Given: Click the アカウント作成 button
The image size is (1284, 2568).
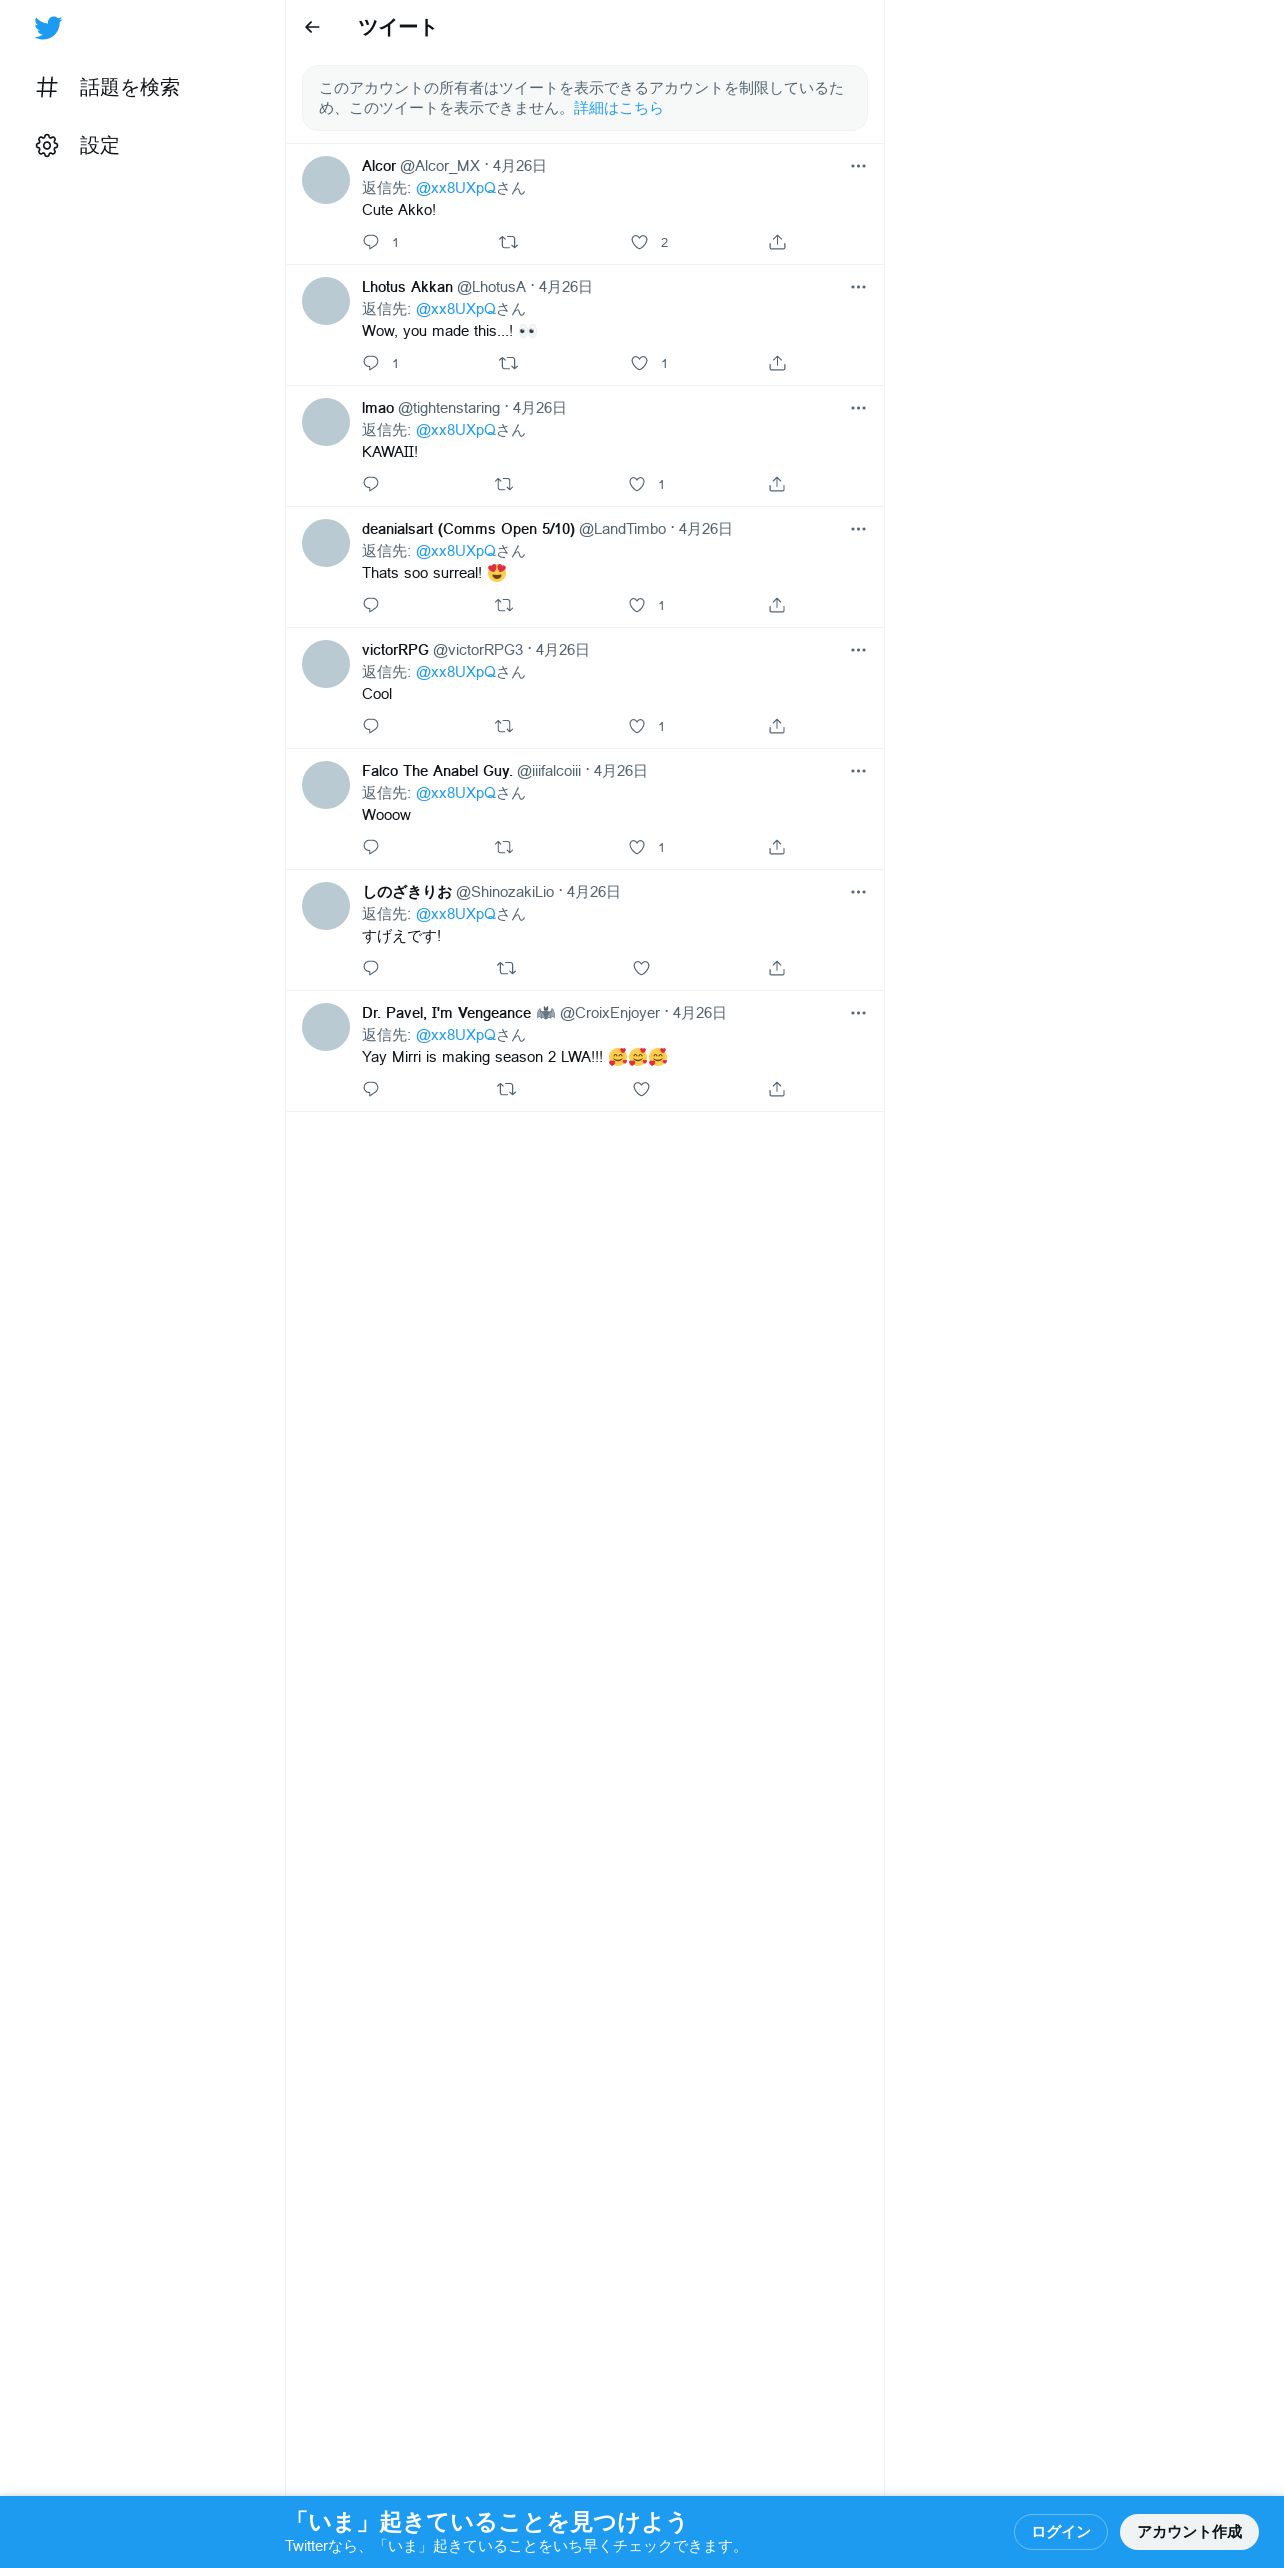Looking at the screenshot, I should click(1189, 2531).
